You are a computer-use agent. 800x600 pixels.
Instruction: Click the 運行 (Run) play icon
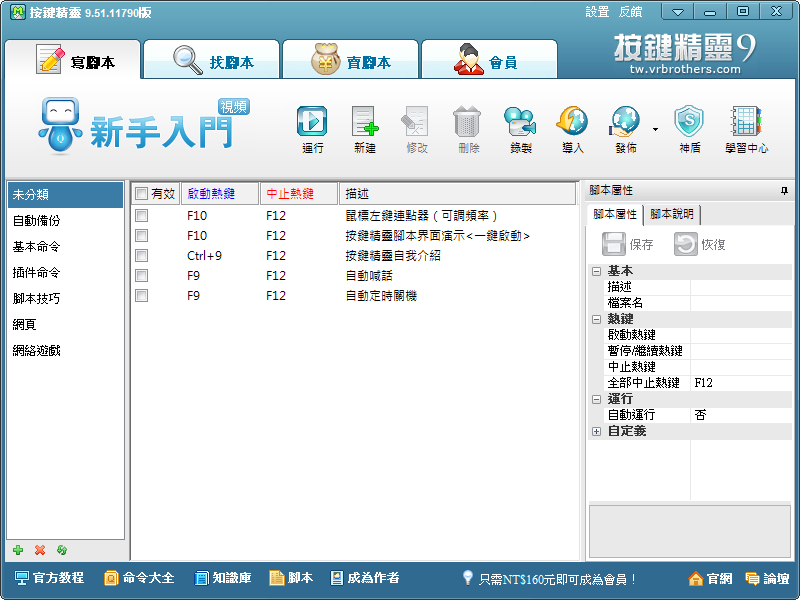coord(312,121)
